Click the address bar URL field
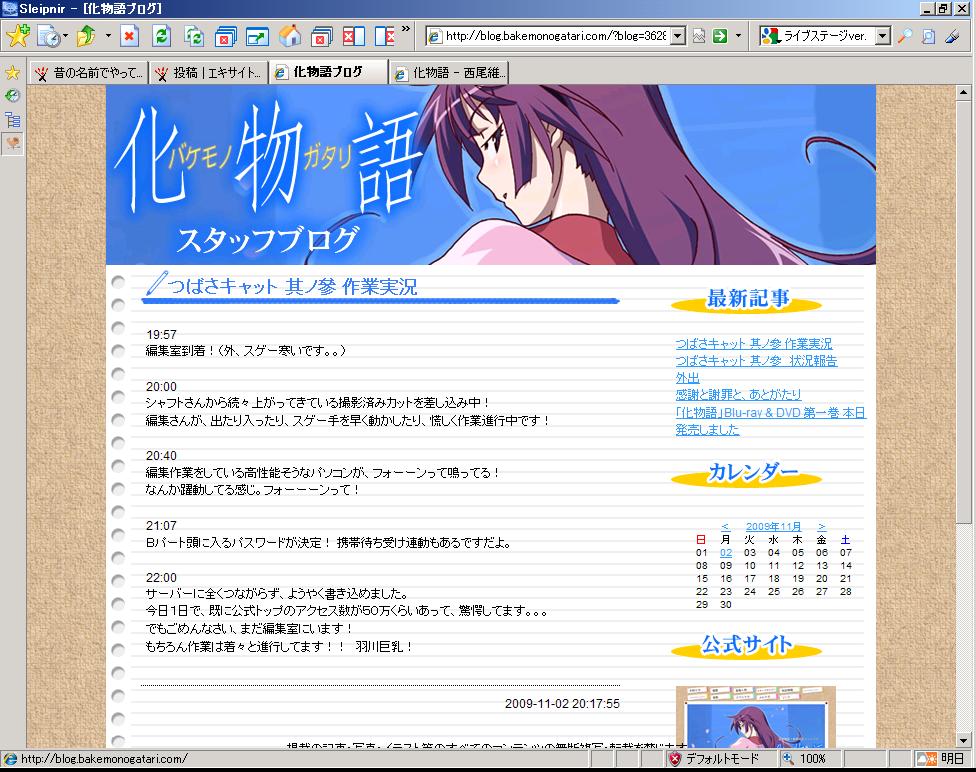The image size is (976, 772). coord(555,36)
